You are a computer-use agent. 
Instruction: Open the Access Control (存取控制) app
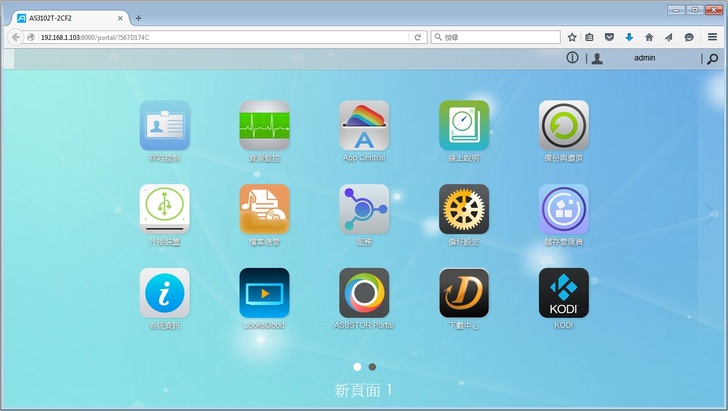coord(164,126)
